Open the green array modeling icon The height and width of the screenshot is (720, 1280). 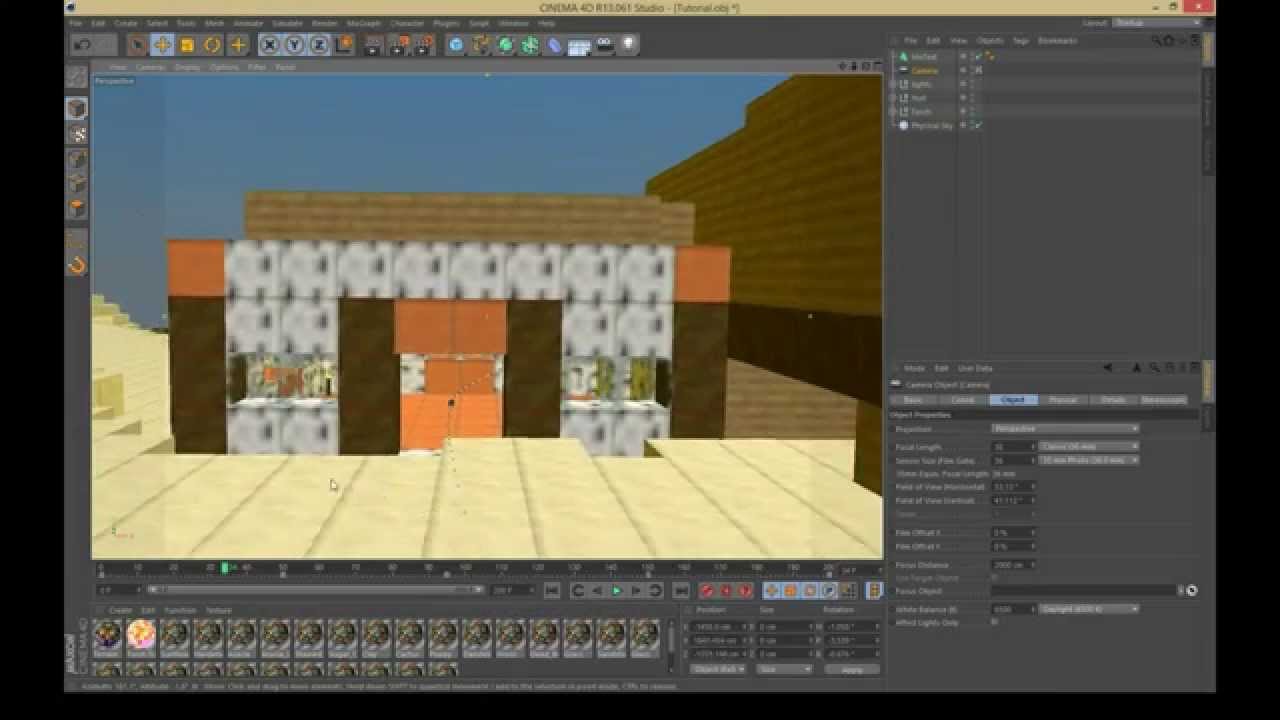click(x=530, y=45)
